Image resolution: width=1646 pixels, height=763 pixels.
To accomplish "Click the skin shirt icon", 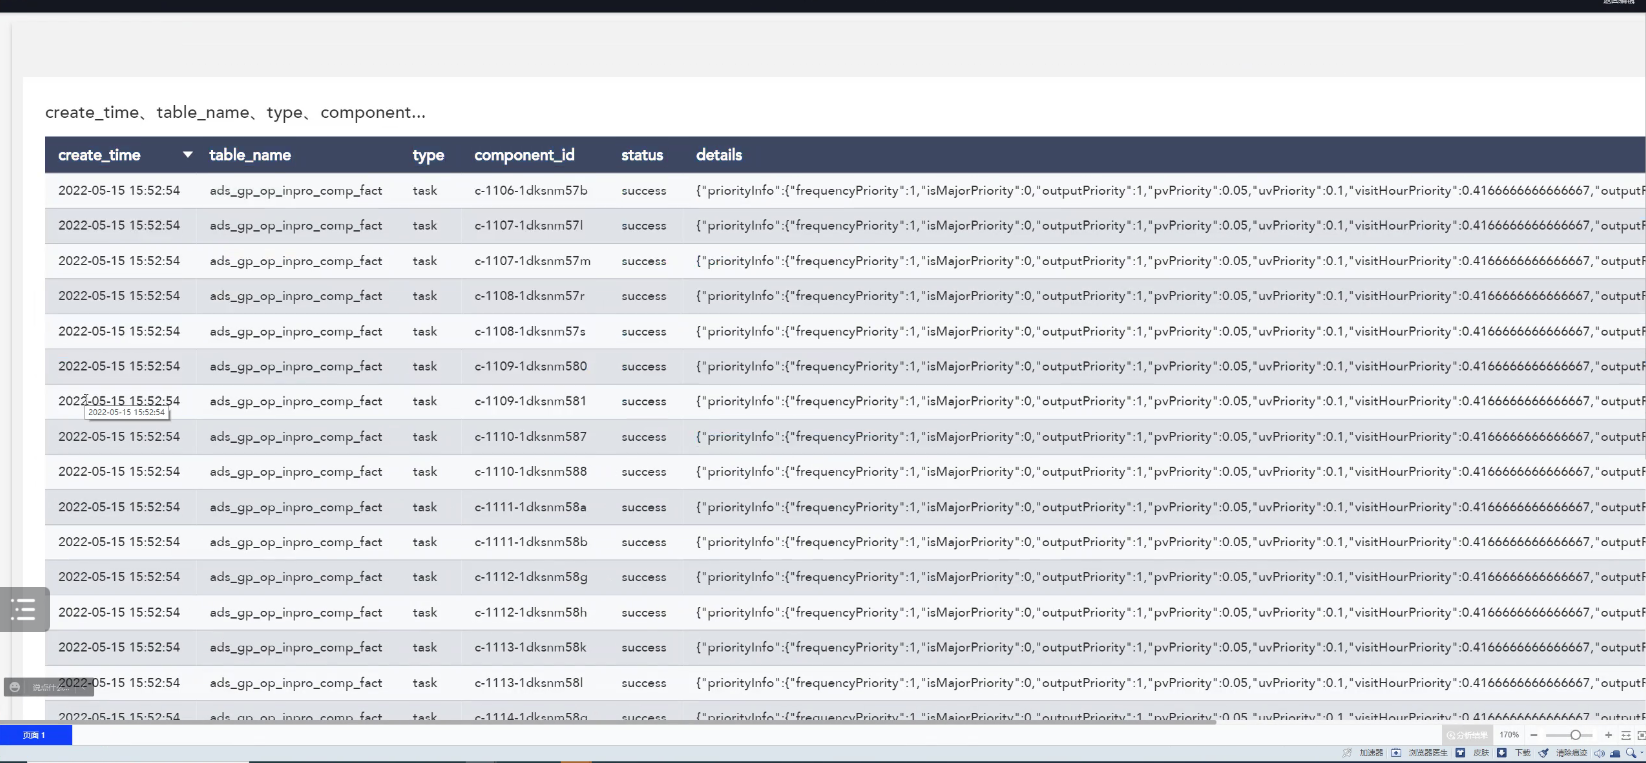I will tap(1460, 753).
